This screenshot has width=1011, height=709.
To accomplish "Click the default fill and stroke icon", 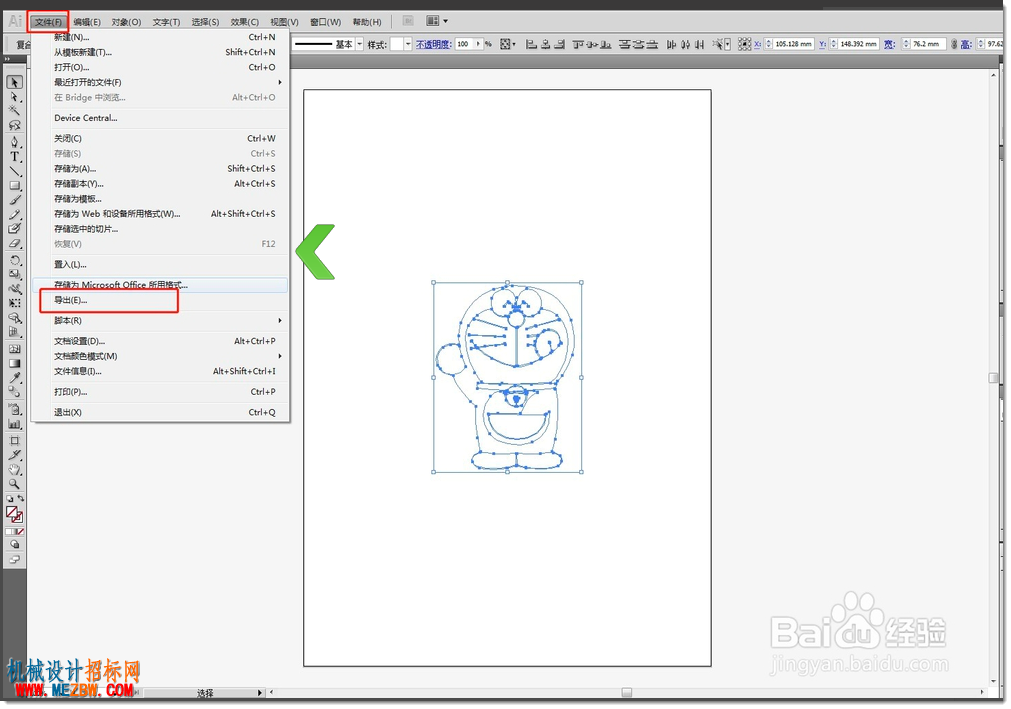I will [x=10, y=499].
